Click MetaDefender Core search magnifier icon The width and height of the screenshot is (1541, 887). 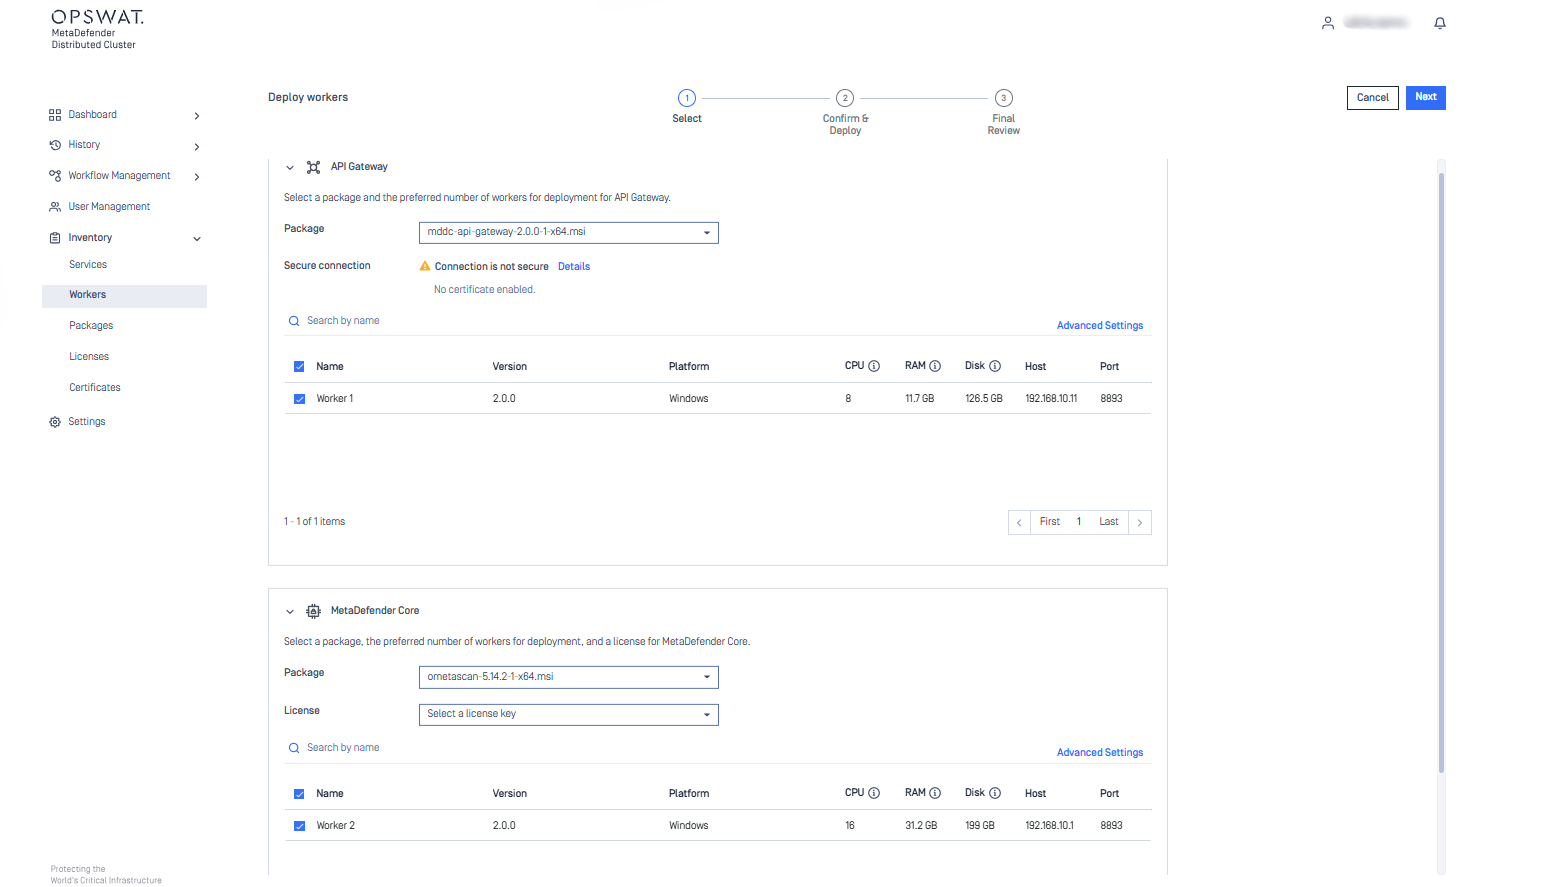tap(294, 748)
